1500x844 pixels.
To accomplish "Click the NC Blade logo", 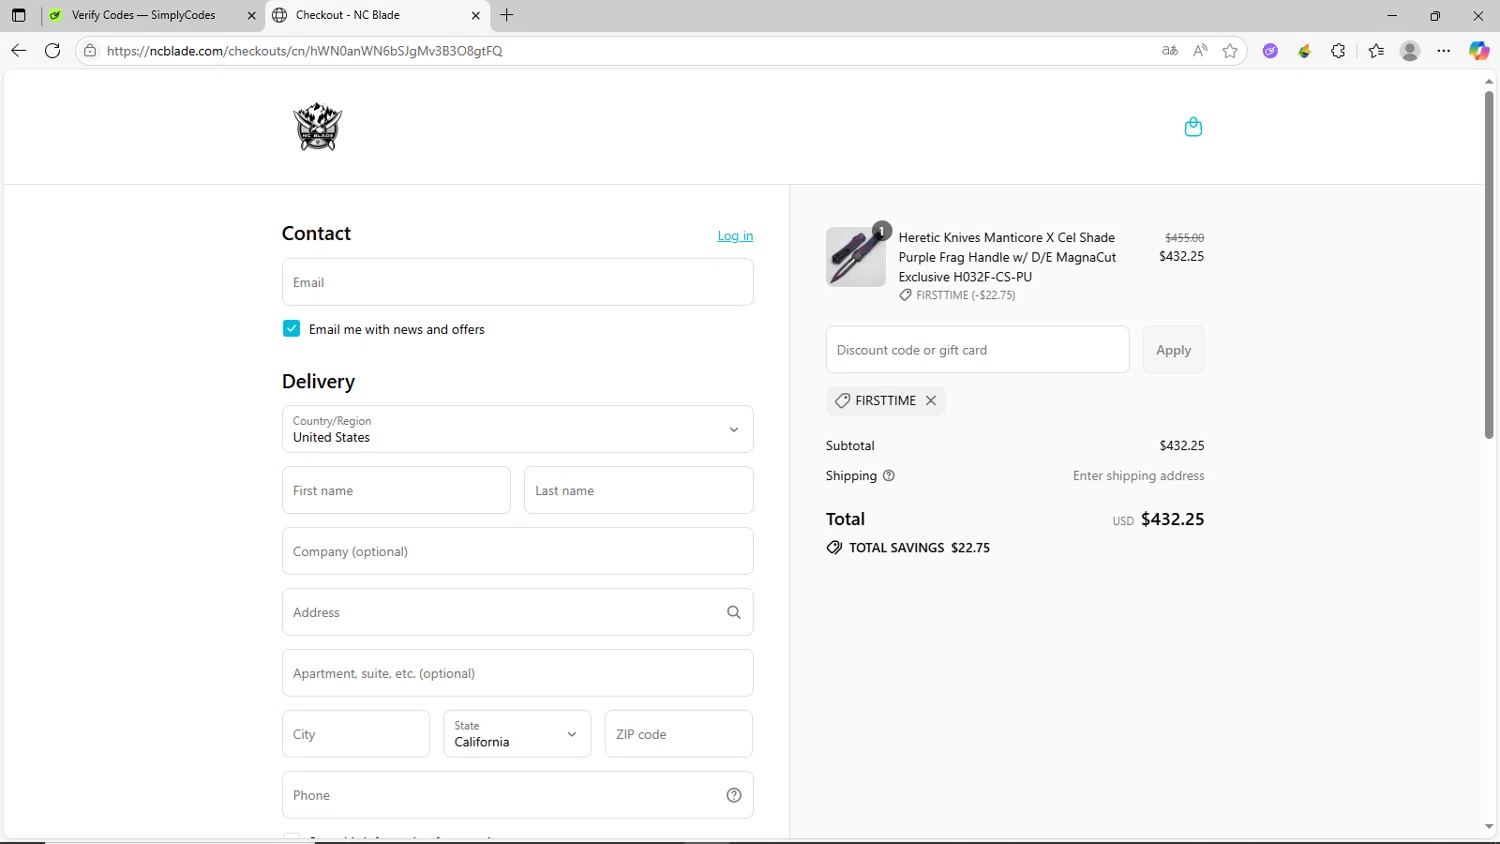I will tap(318, 127).
